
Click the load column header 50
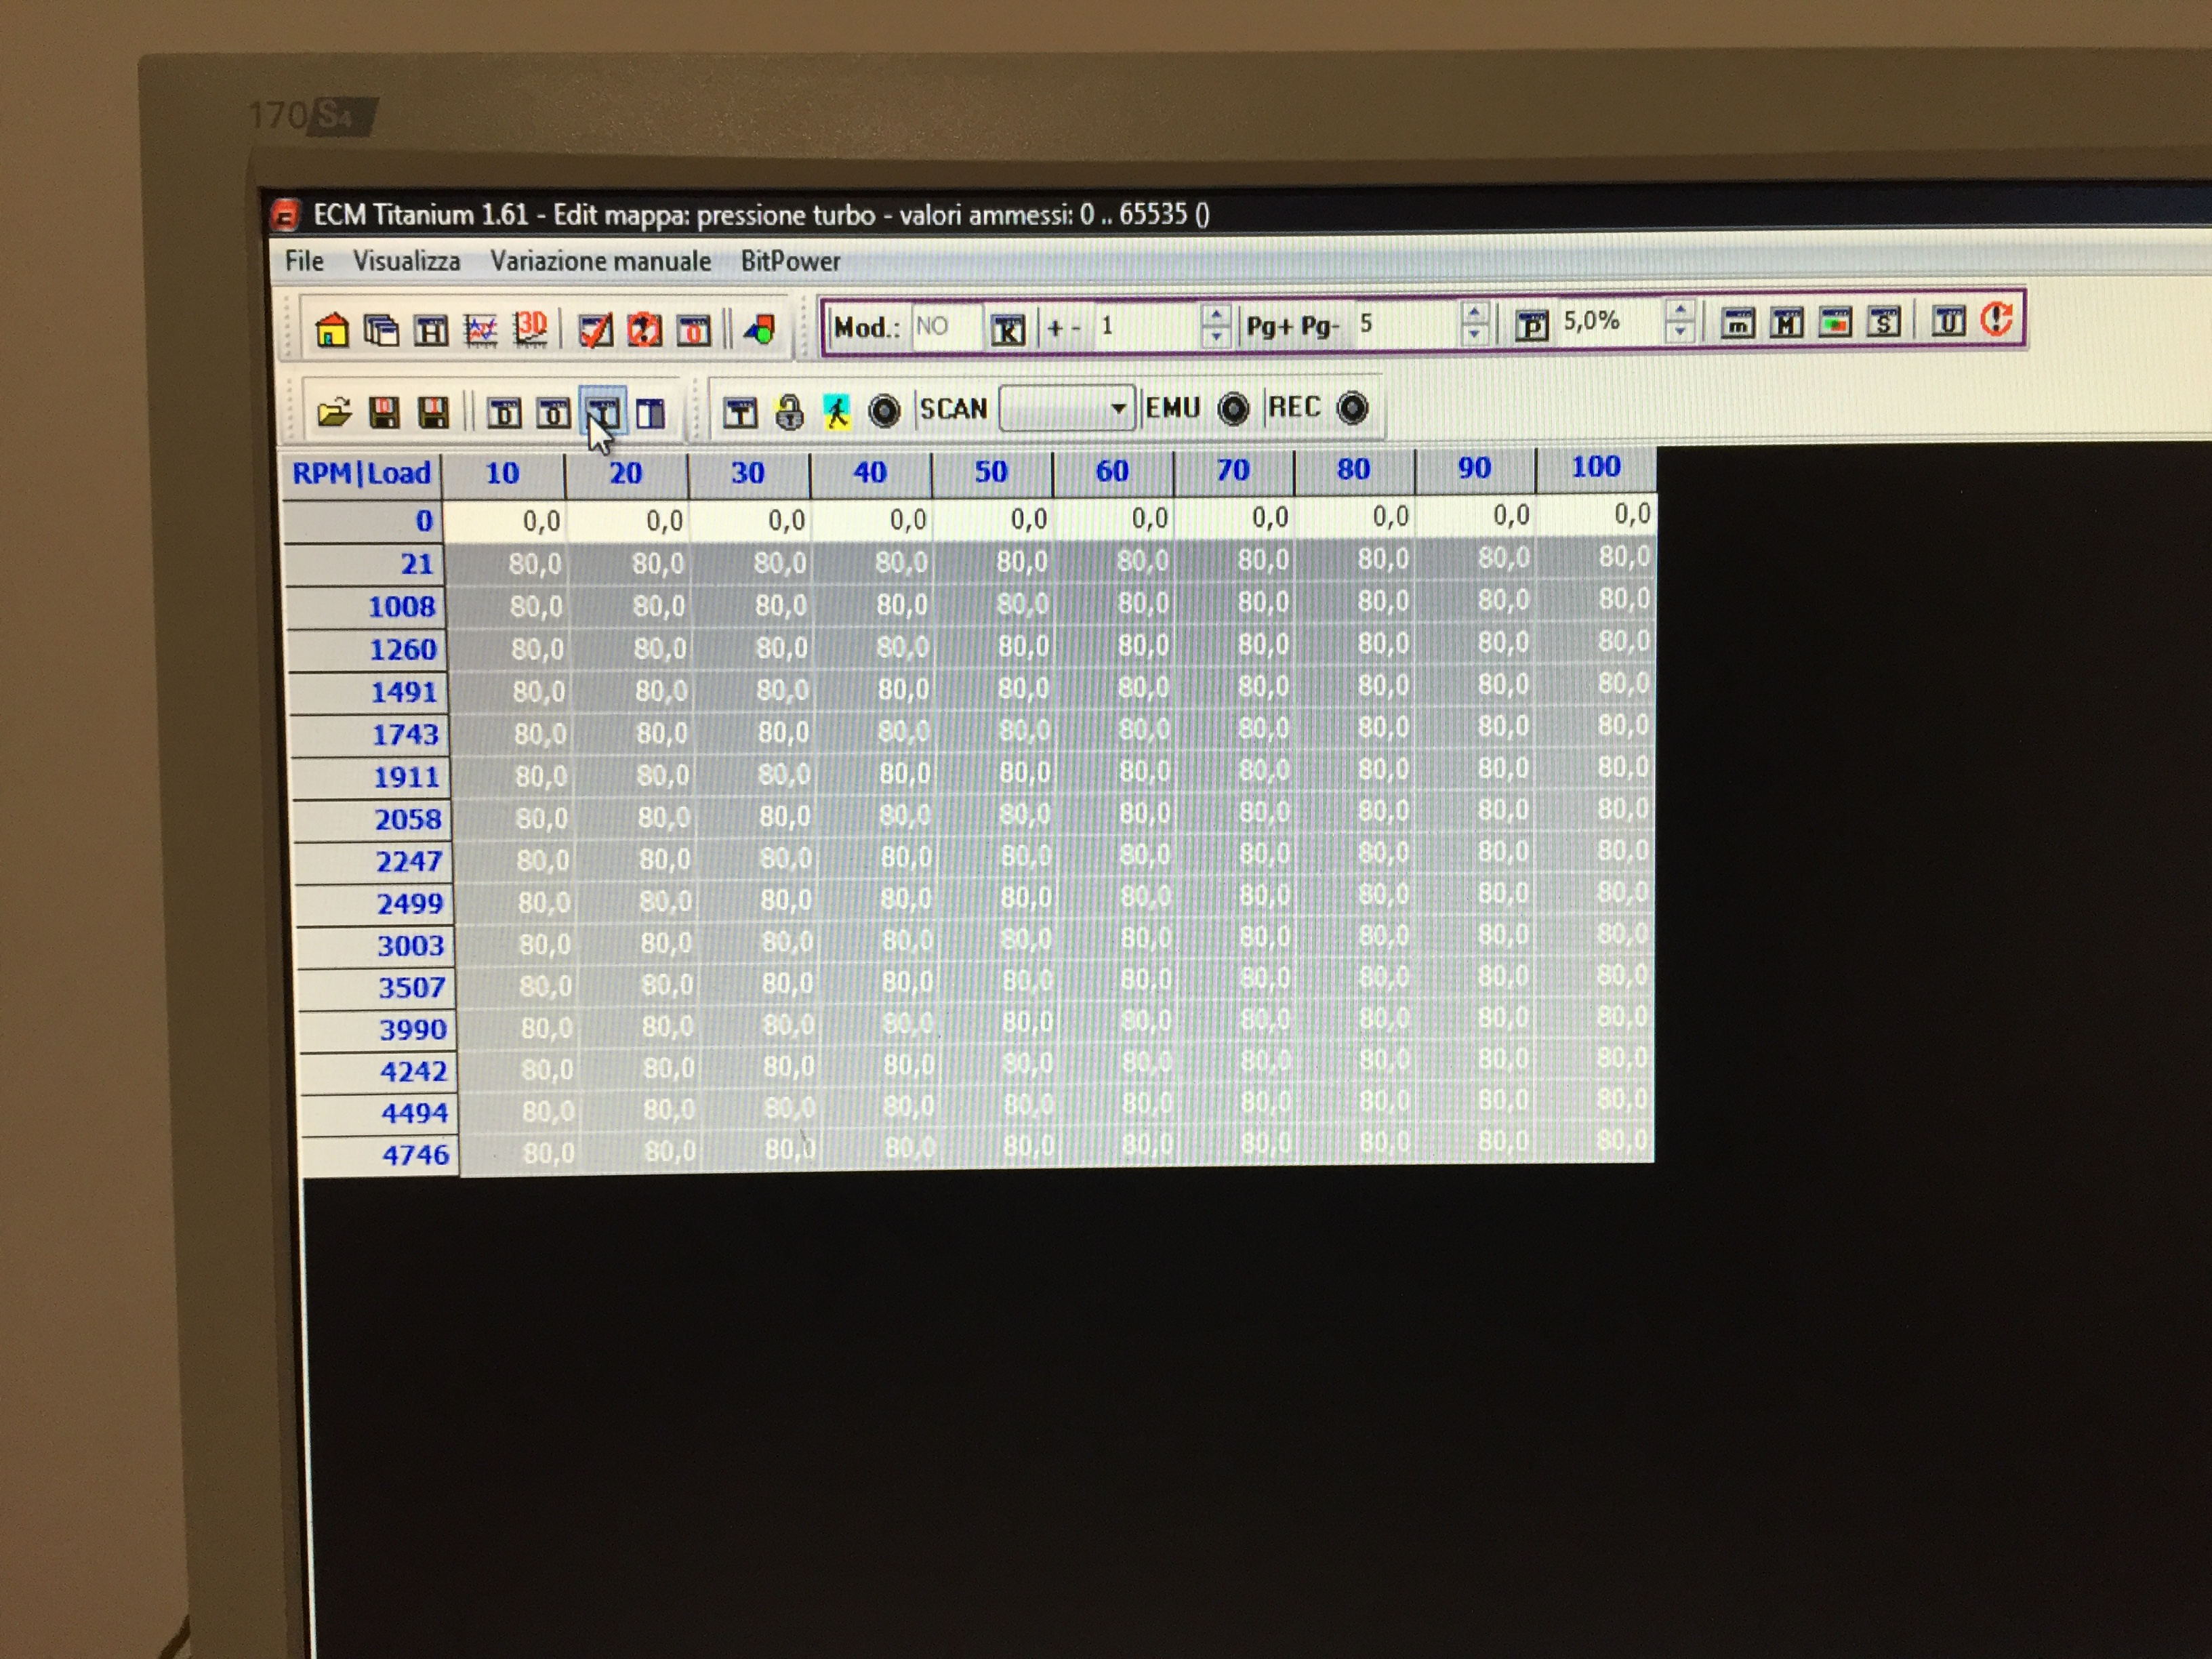click(x=990, y=471)
